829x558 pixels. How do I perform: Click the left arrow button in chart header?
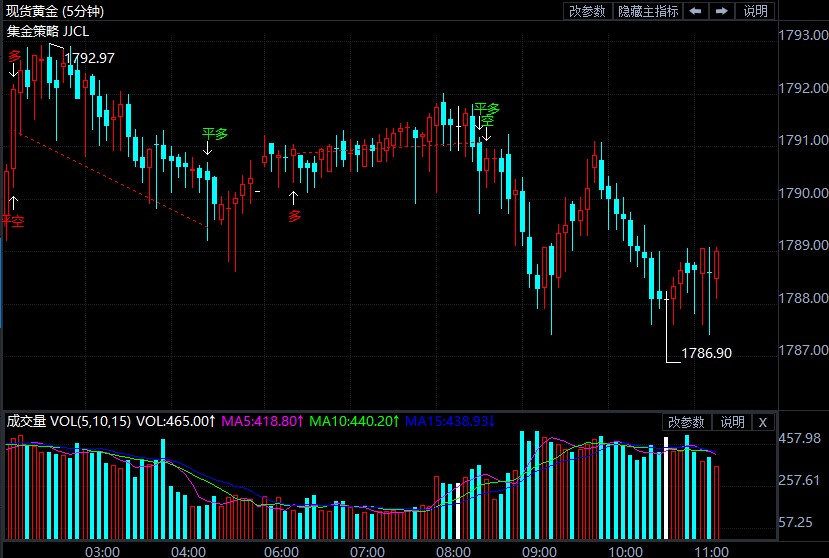click(695, 11)
